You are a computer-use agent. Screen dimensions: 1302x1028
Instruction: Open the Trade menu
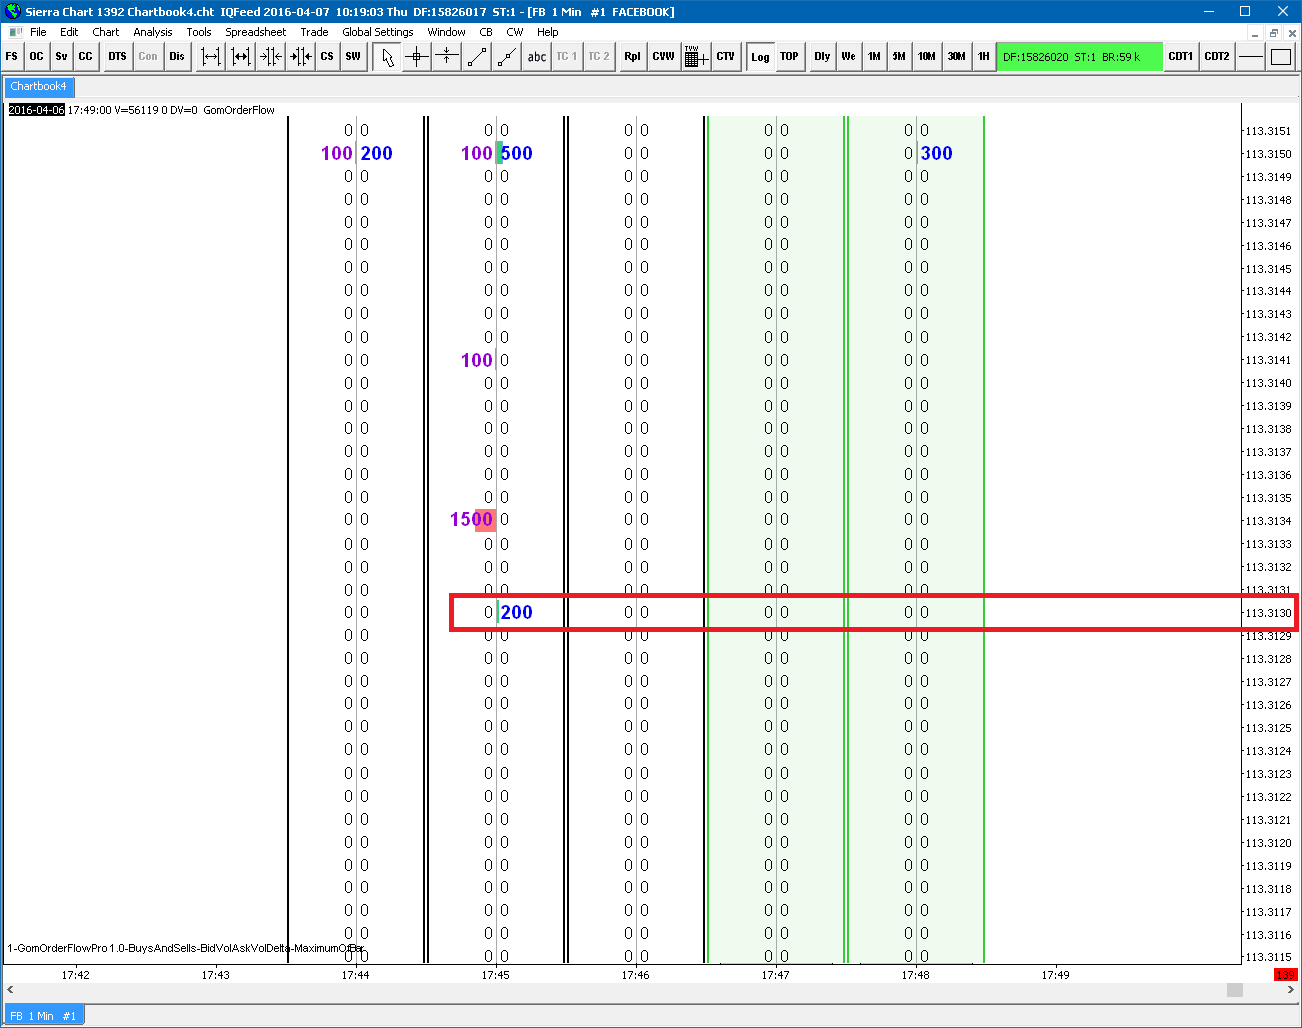314,32
